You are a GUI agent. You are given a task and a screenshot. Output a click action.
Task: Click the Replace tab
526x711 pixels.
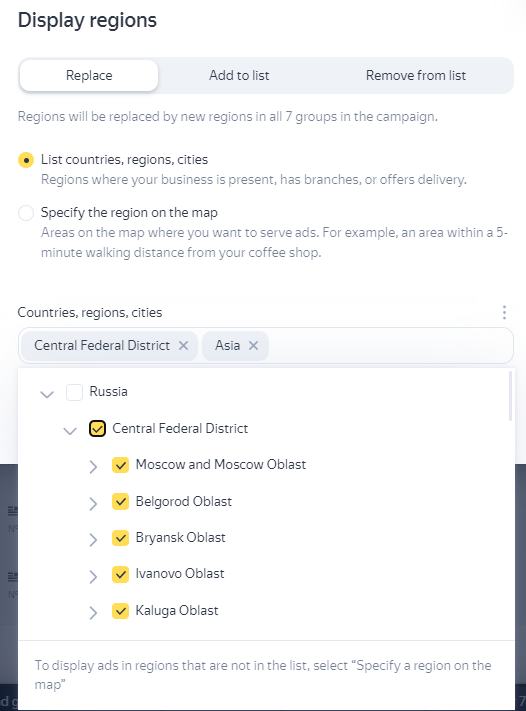click(x=89, y=75)
